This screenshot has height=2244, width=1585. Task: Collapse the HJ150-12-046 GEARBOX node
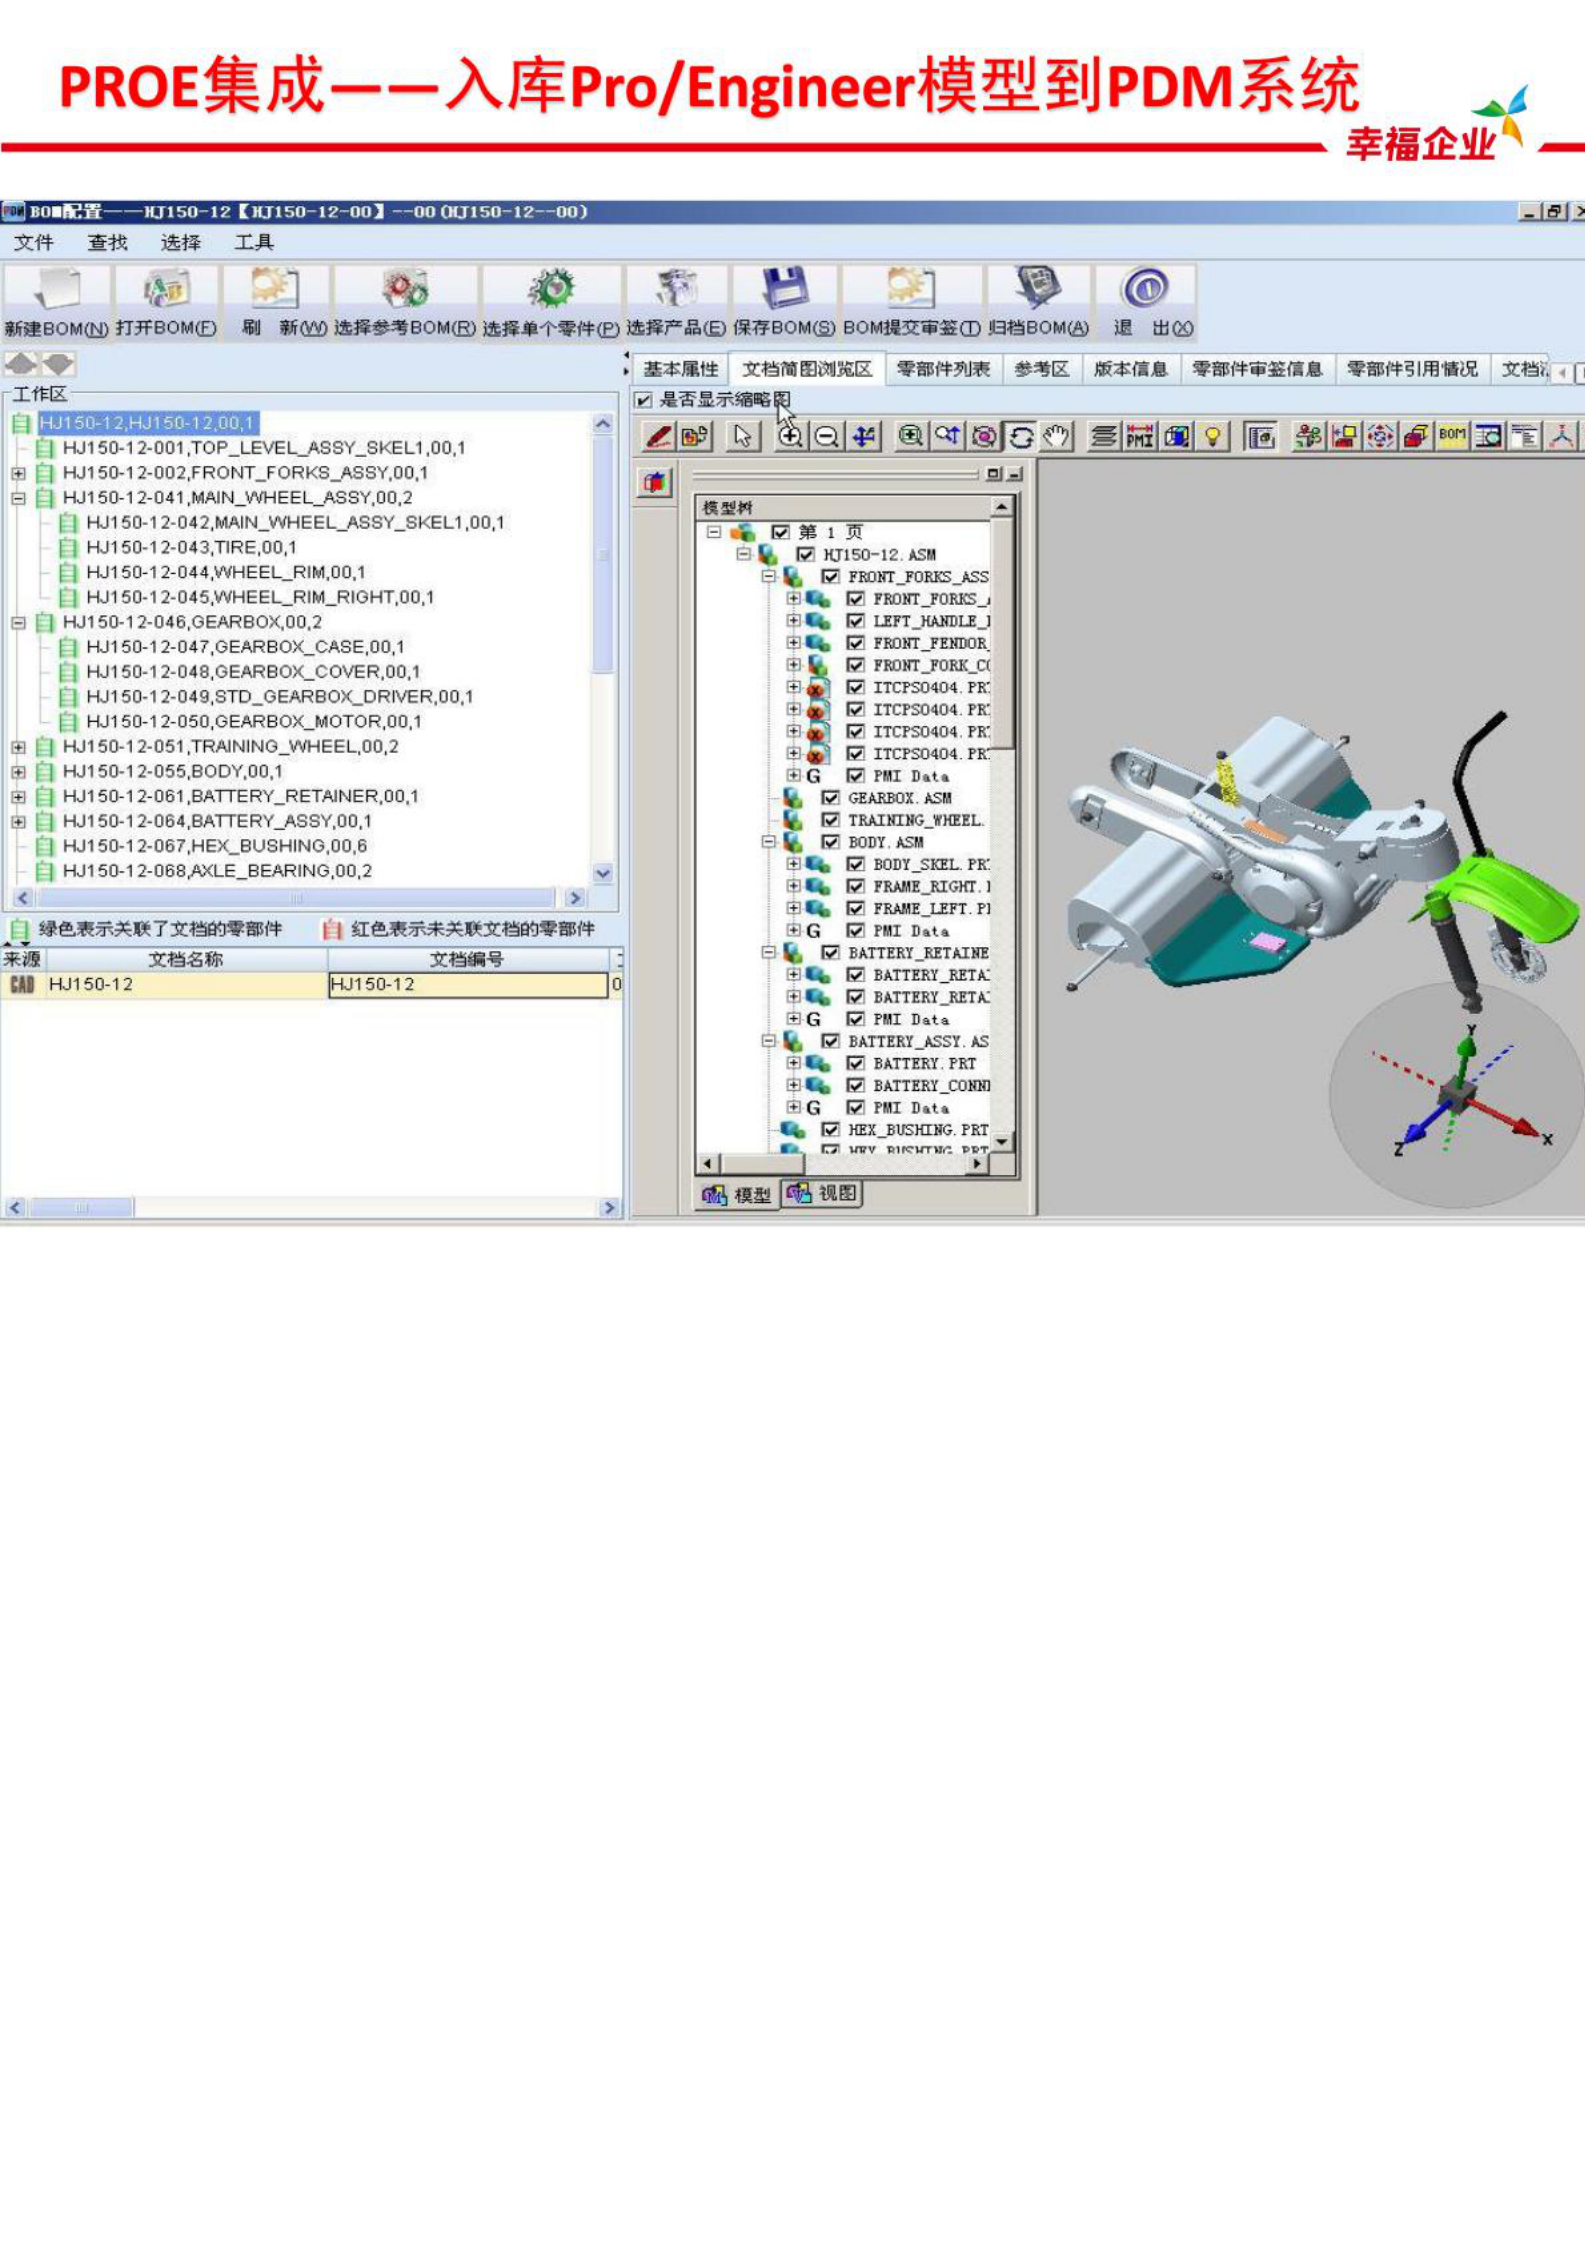(18, 622)
